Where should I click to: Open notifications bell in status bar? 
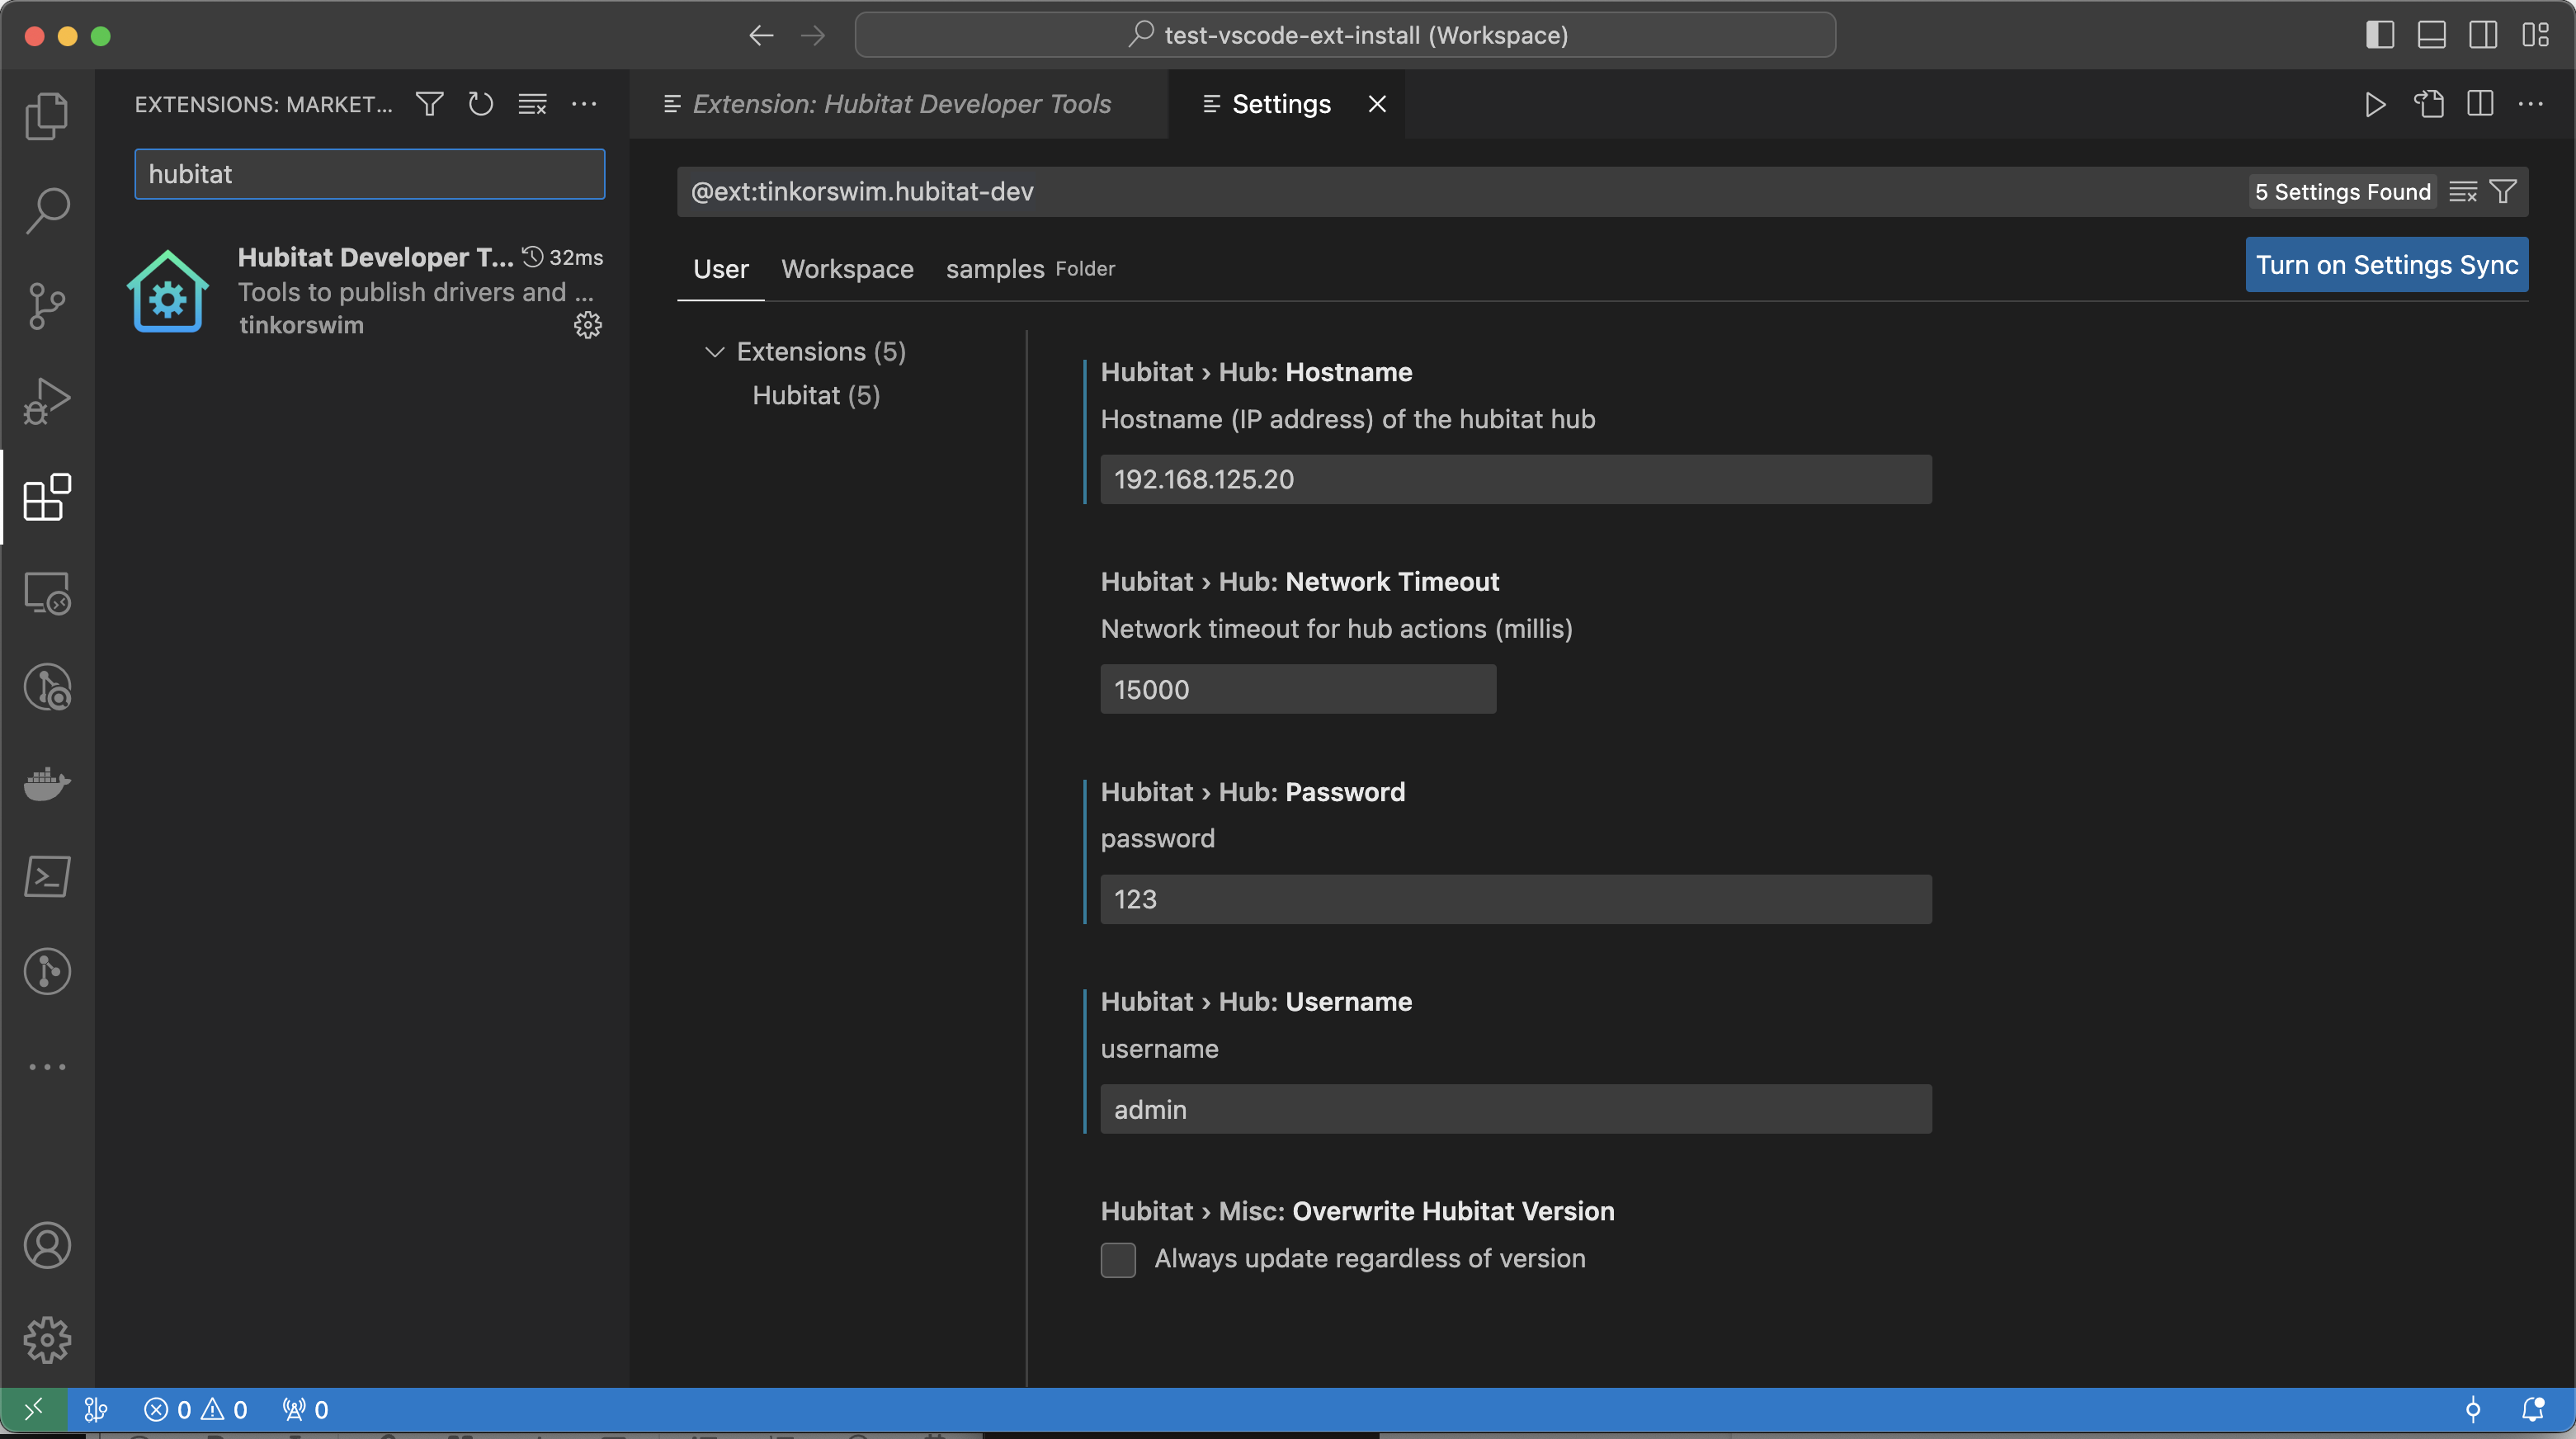click(x=2532, y=1409)
